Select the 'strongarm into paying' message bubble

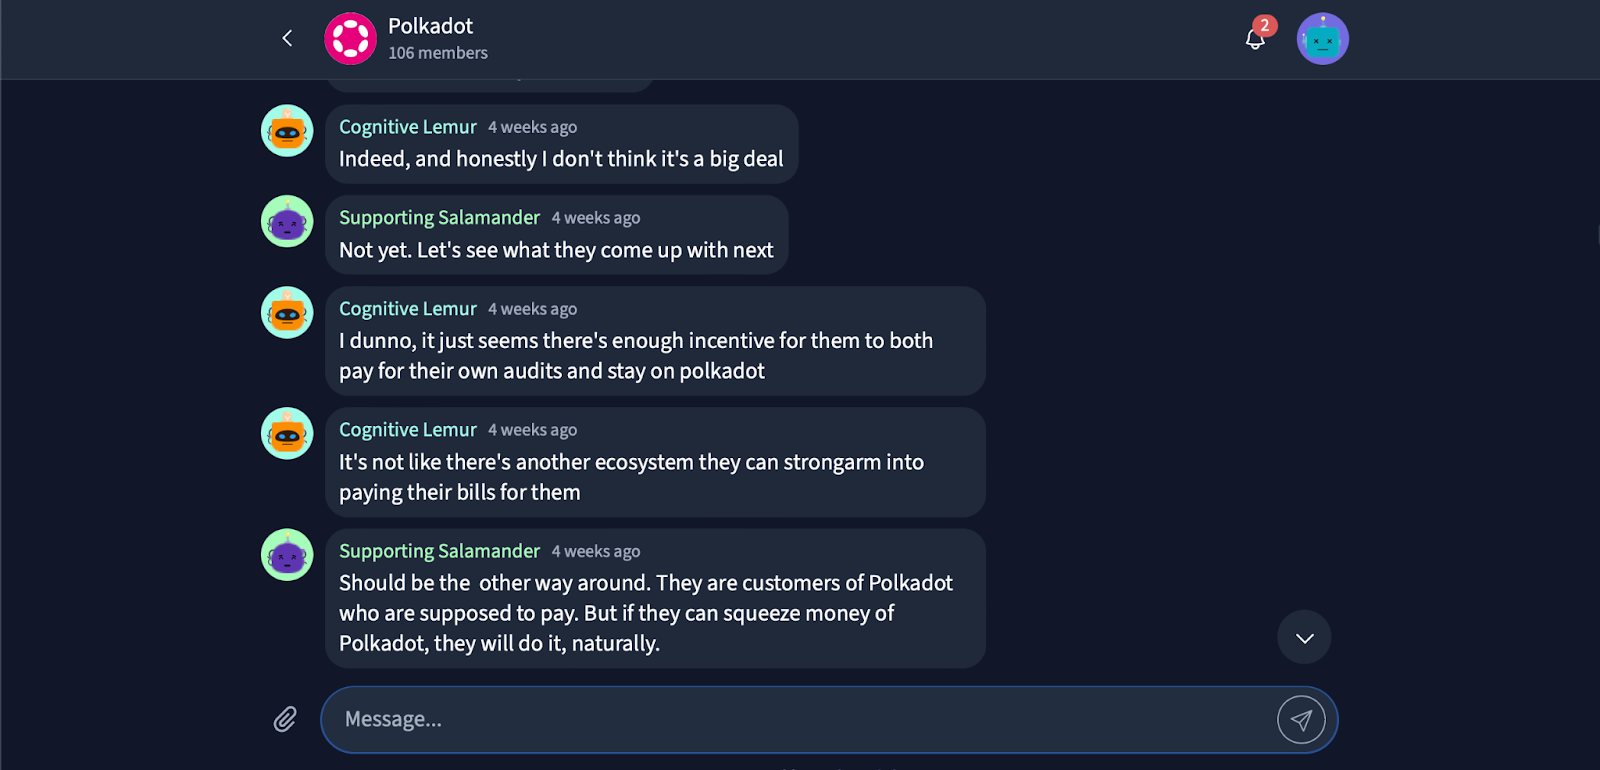pos(655,477)
